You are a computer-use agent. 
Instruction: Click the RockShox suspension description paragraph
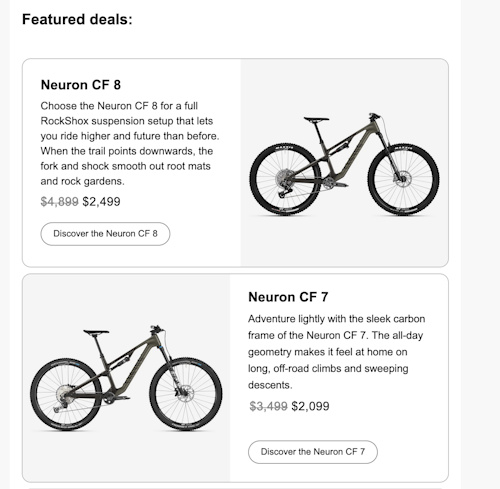[130, 144]
